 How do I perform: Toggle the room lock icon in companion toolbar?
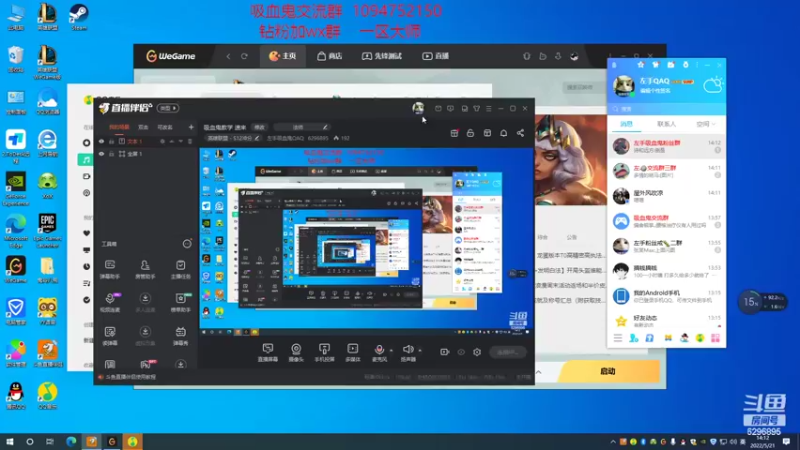pyautogui.click(x=470, y=133)
